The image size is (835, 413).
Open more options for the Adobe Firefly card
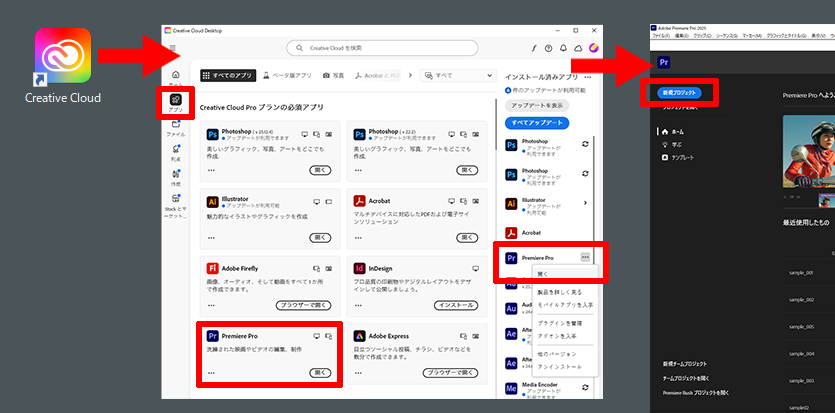click(211, 305)
